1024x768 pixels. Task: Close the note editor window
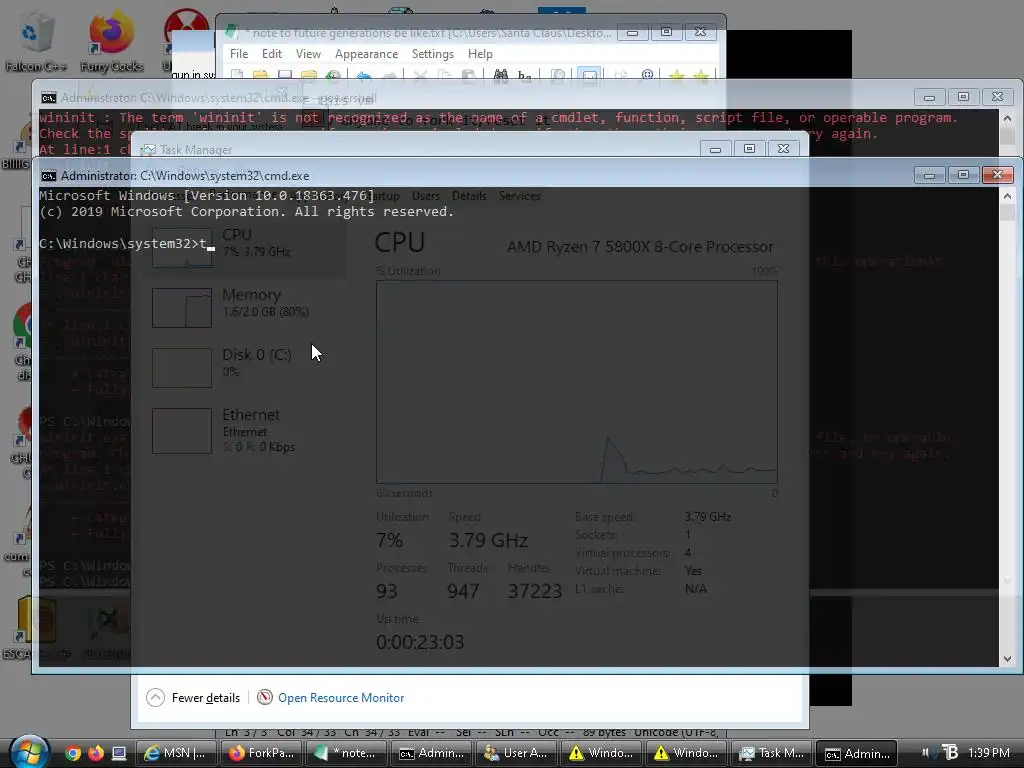(700, 32)
